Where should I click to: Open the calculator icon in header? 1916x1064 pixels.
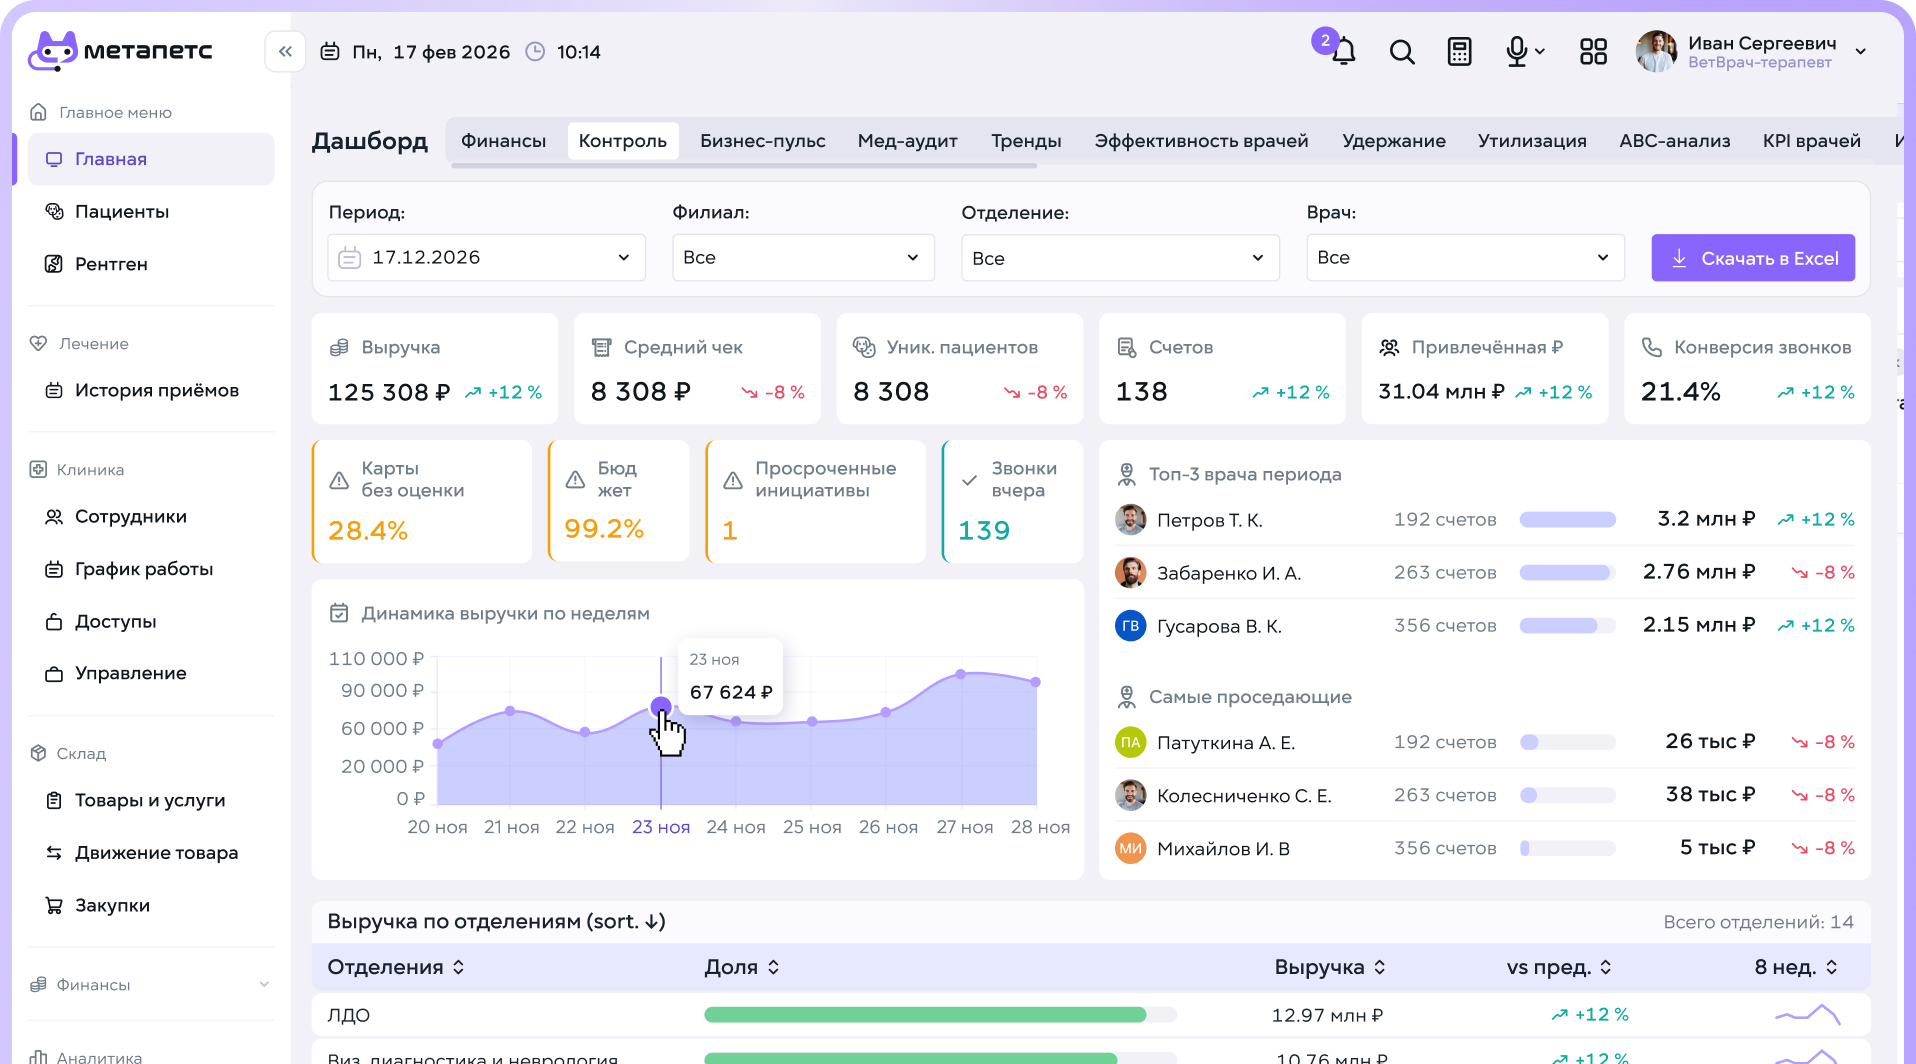tap(1460, 52)
